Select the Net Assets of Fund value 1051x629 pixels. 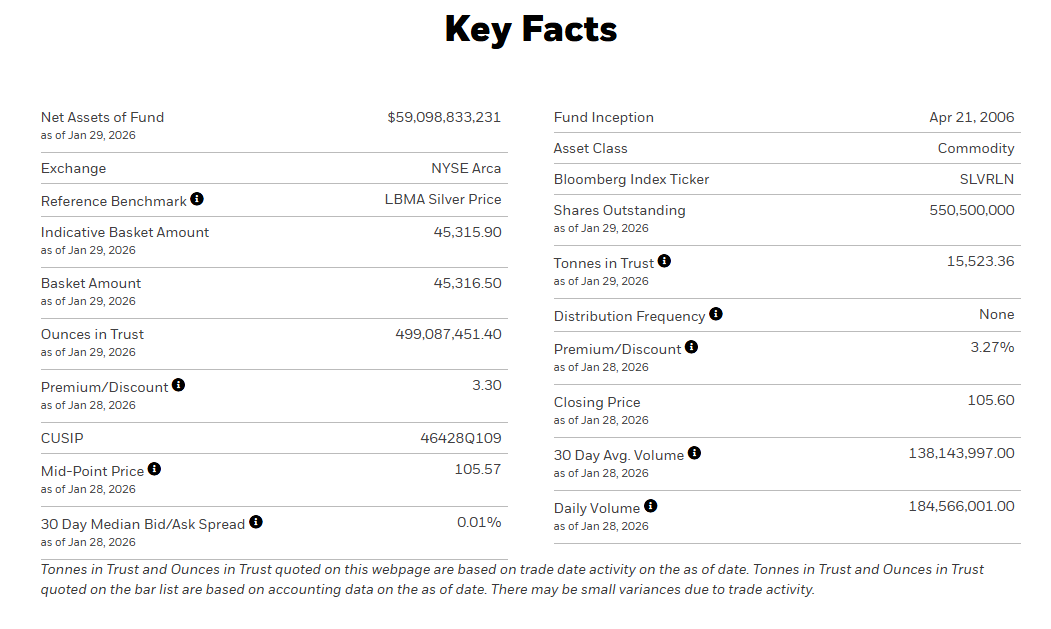coord(444,117)
